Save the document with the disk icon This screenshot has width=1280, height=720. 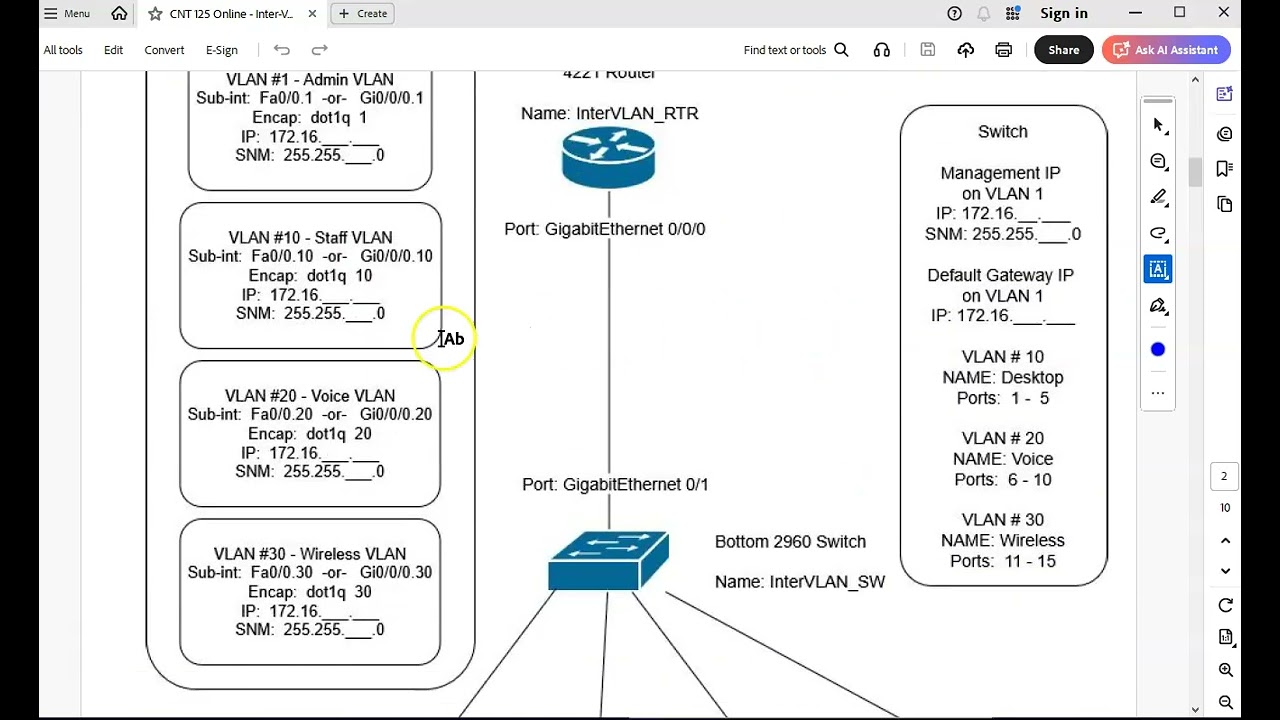(928, 50)
